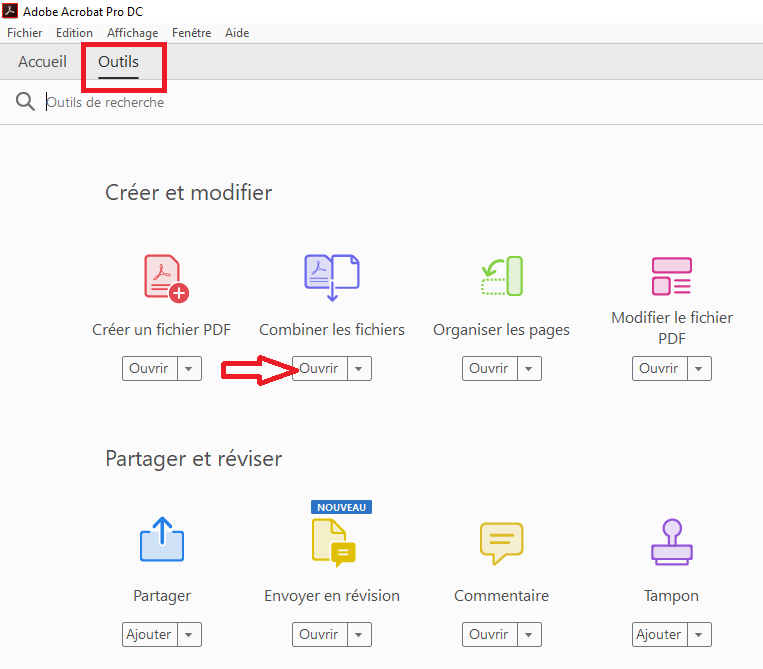Click Ouvrir under Commentaire

[490, 634]
